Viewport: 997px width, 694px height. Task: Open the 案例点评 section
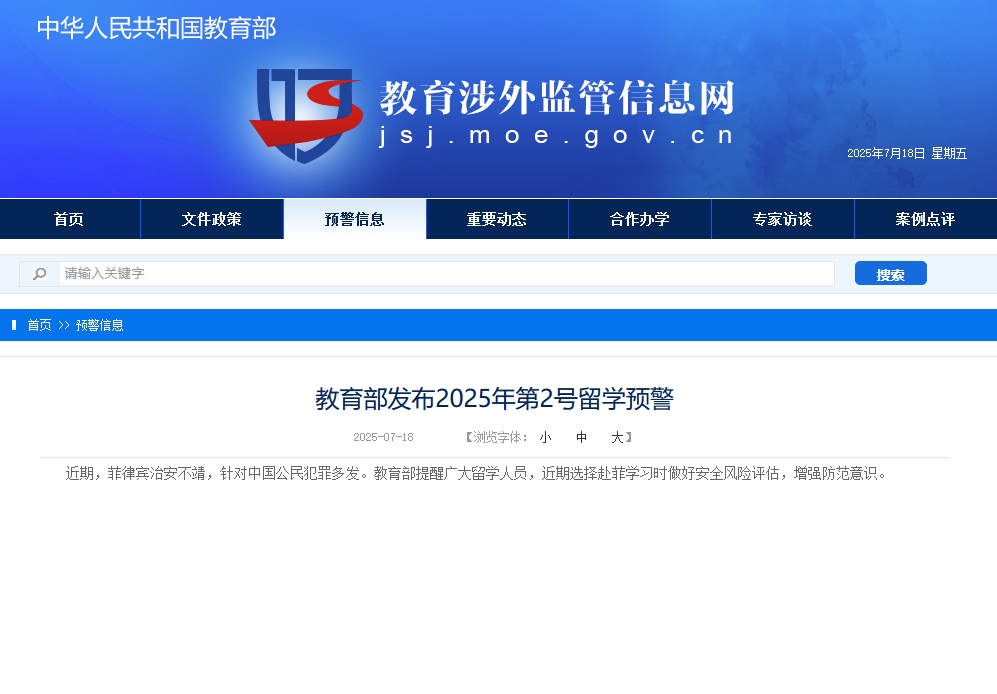point(925,219)
